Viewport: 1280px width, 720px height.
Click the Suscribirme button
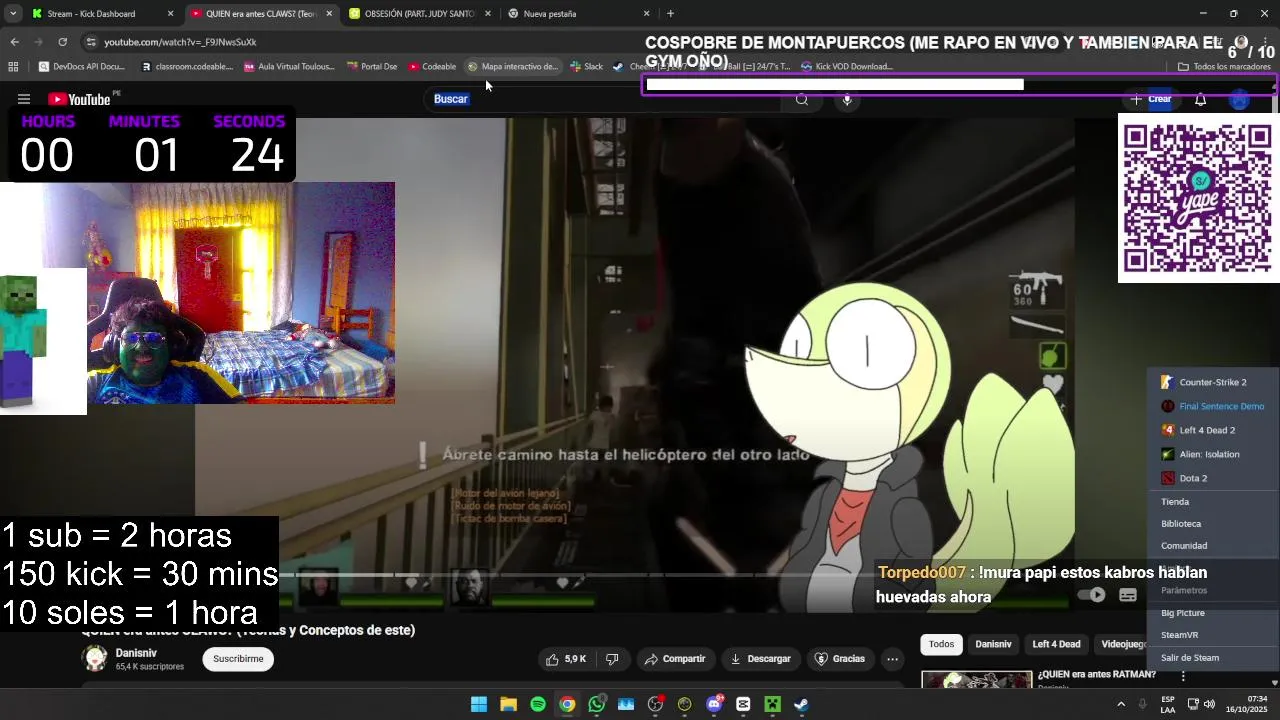[x=238, y=659]
